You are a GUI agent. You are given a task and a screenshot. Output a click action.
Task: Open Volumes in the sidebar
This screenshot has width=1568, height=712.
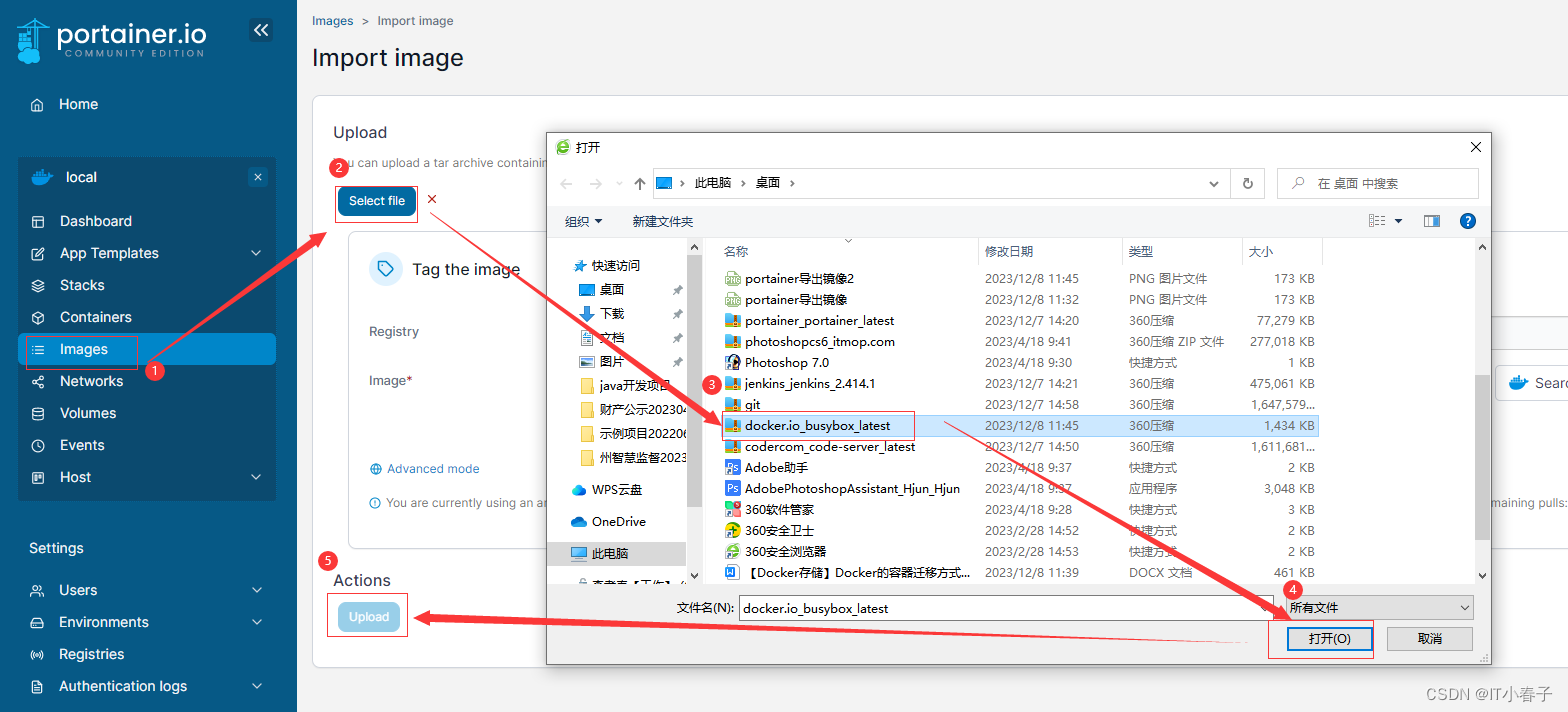click(x=88, y=413)
